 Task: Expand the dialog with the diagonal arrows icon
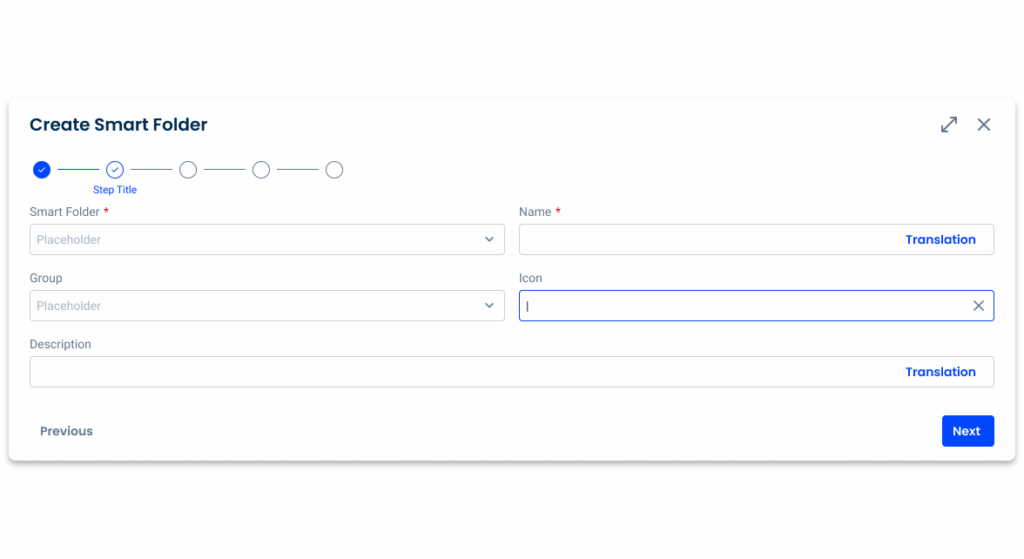[x=949, y=125]
